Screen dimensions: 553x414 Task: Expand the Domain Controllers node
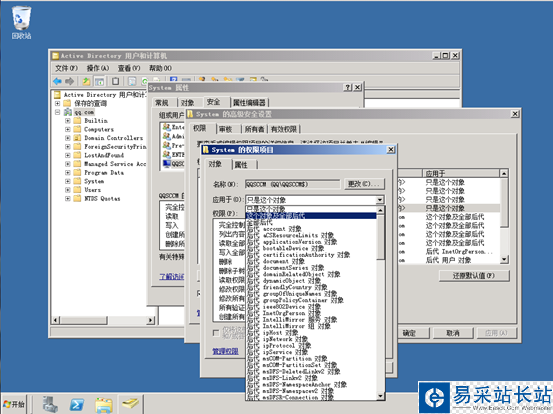tap(67, 138)
